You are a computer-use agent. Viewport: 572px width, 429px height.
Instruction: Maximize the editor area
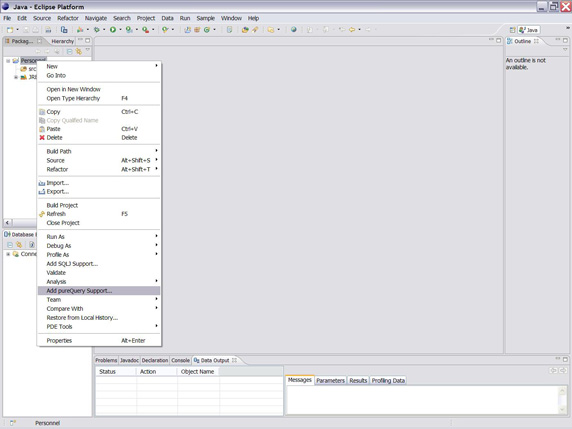click(x=499, y=40)
